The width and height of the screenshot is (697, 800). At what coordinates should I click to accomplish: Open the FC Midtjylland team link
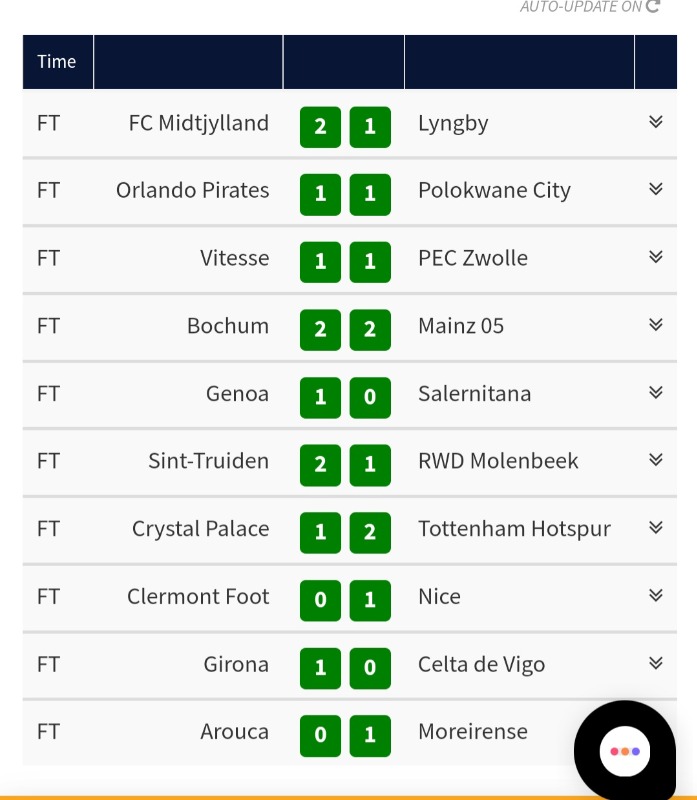point(199,123)
